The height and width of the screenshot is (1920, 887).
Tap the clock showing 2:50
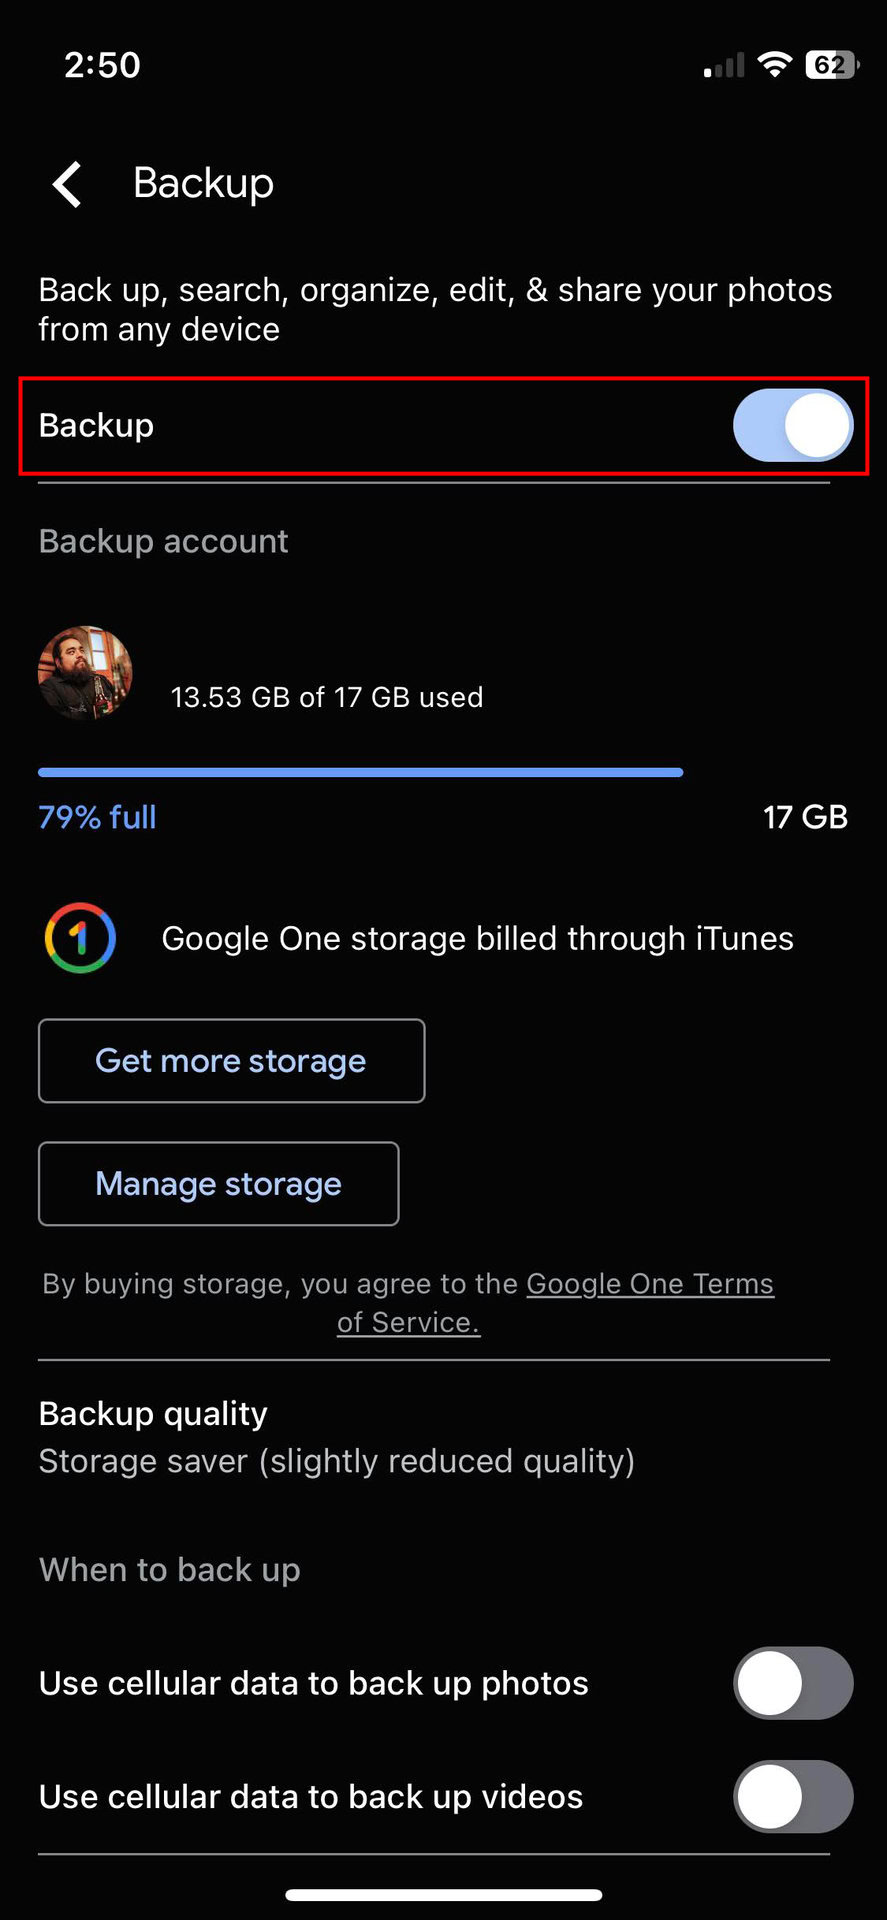[x=102, y=65]
